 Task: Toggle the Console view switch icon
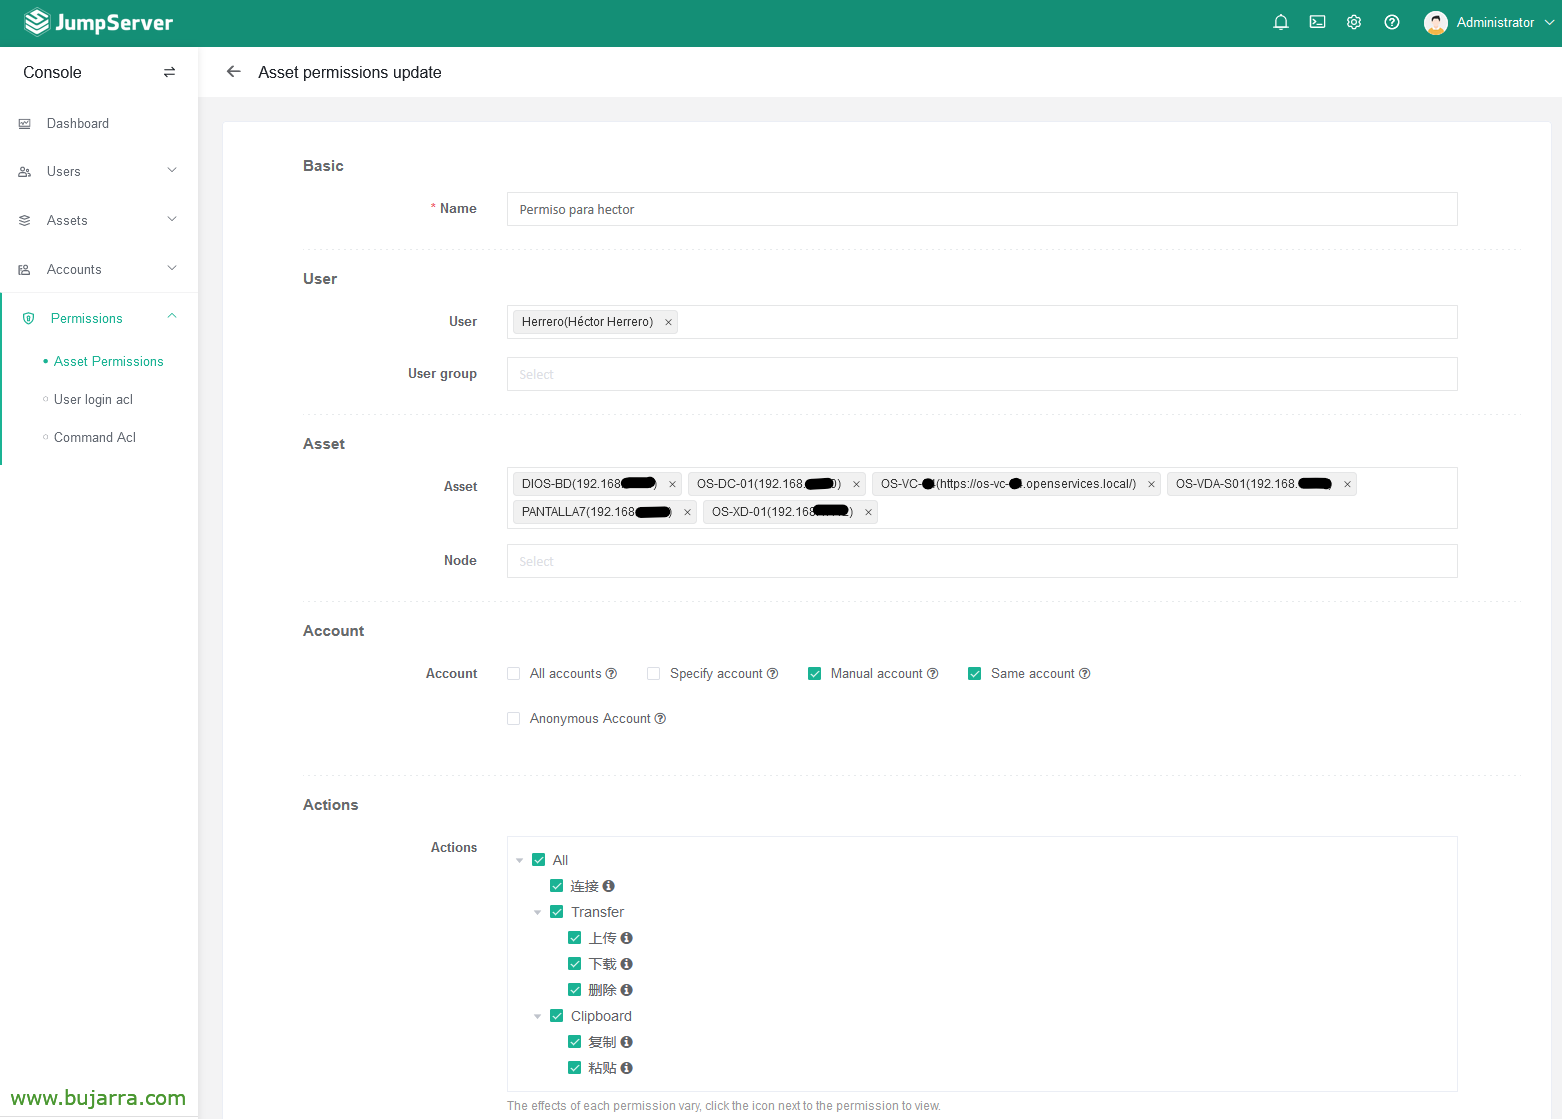point(169,72)
